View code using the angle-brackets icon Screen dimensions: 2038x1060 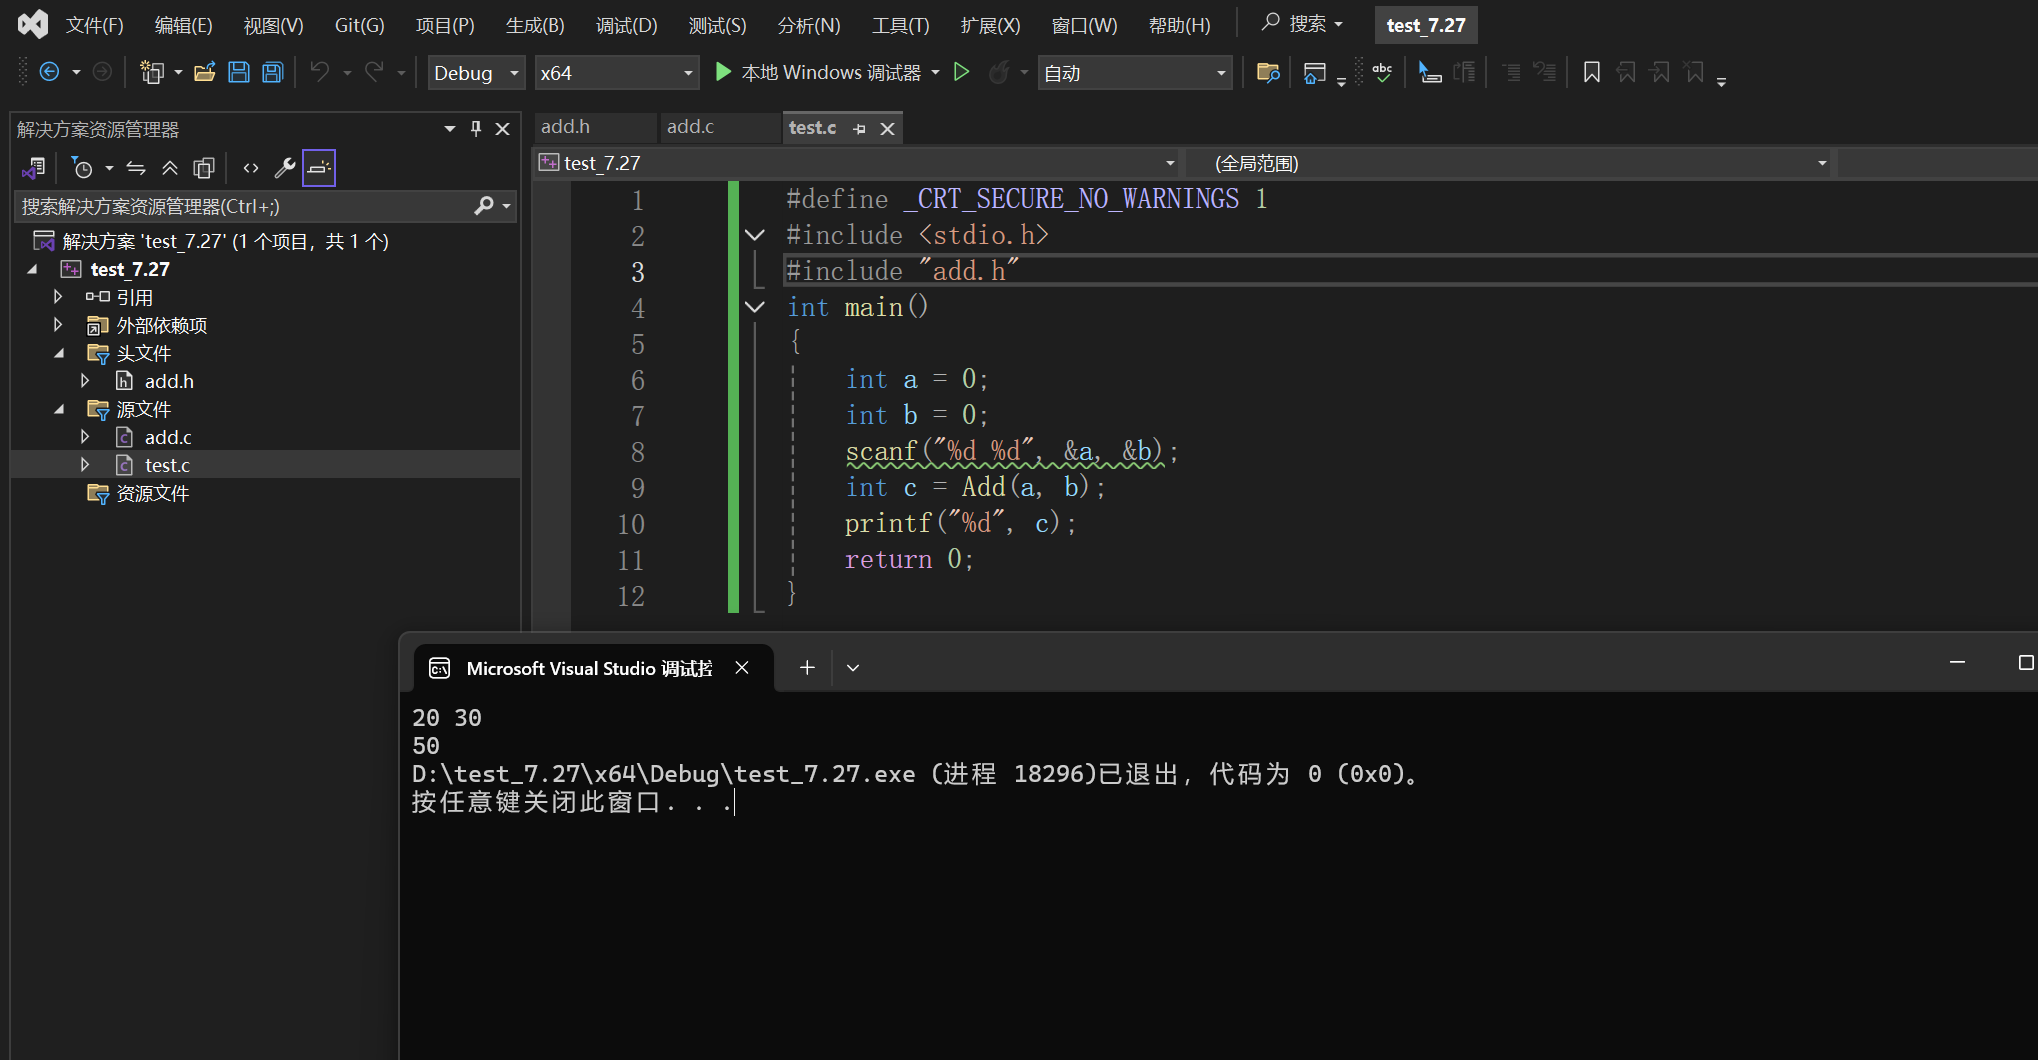250,167
